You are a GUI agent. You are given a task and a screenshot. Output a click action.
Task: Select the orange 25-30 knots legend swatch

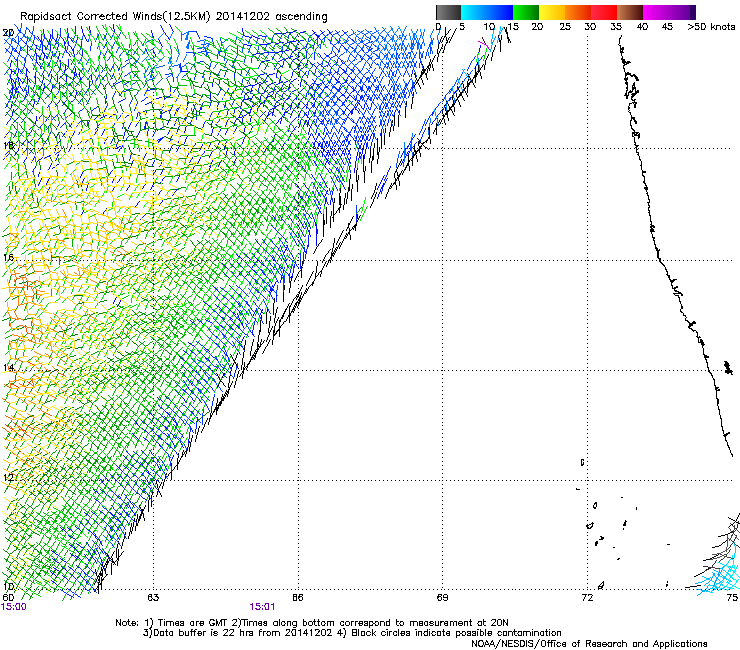[x=578, y=12]
